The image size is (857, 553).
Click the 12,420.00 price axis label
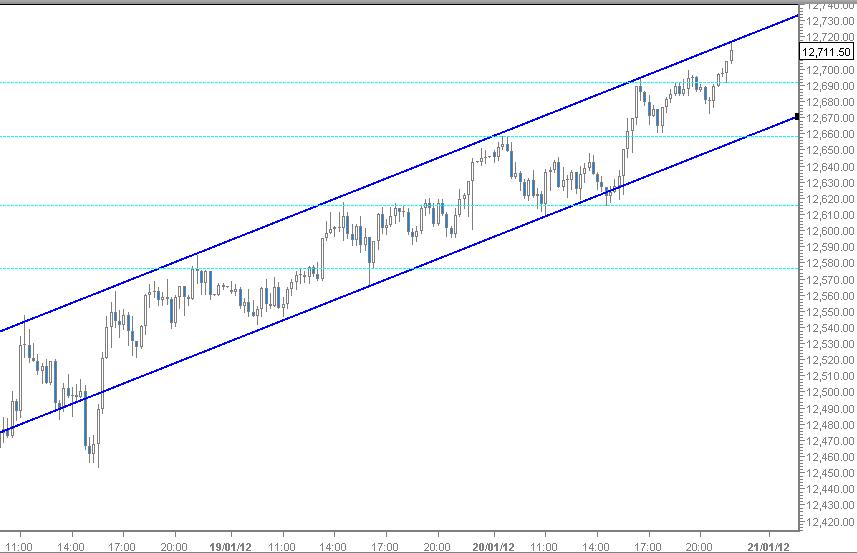(830, 522)
